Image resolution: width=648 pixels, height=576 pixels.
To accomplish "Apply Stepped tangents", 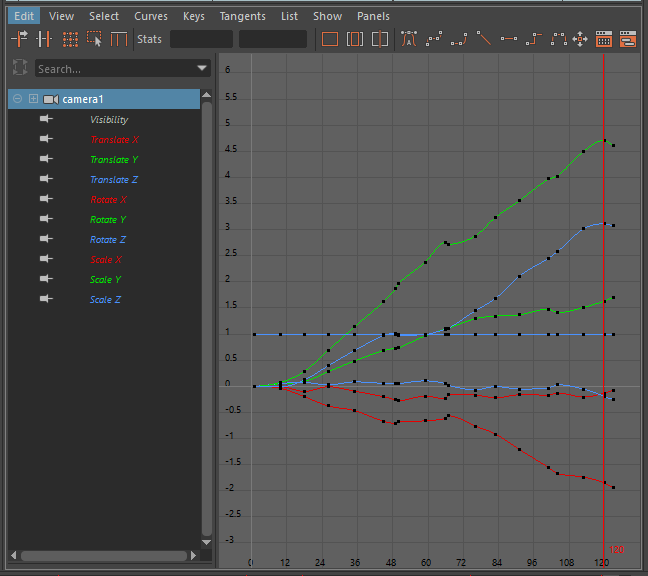I will (534, 39).
